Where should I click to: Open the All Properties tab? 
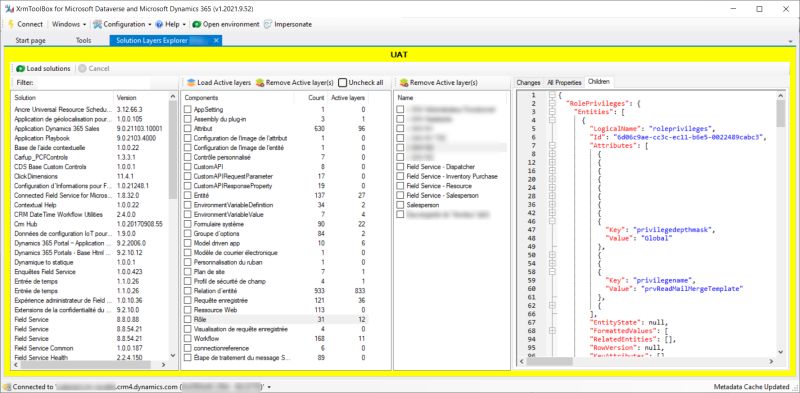point(564,82)
